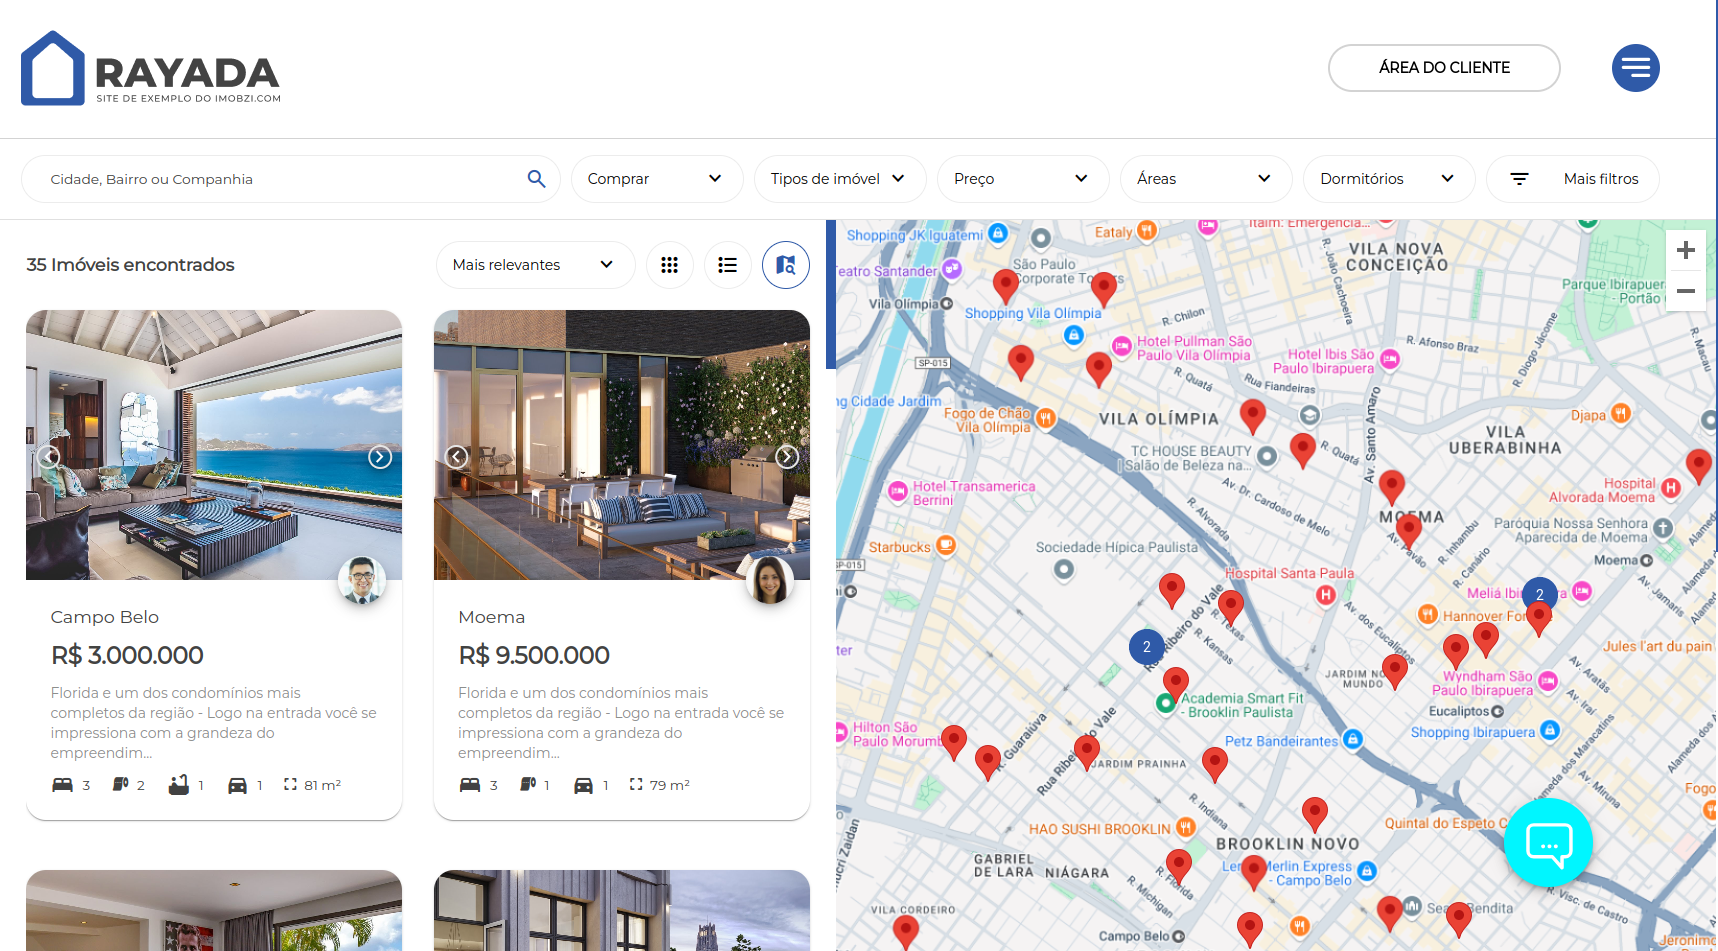Click the 81 m² area value
Viewport: 1718px width, 951px height.
click(x=322, y=785)
